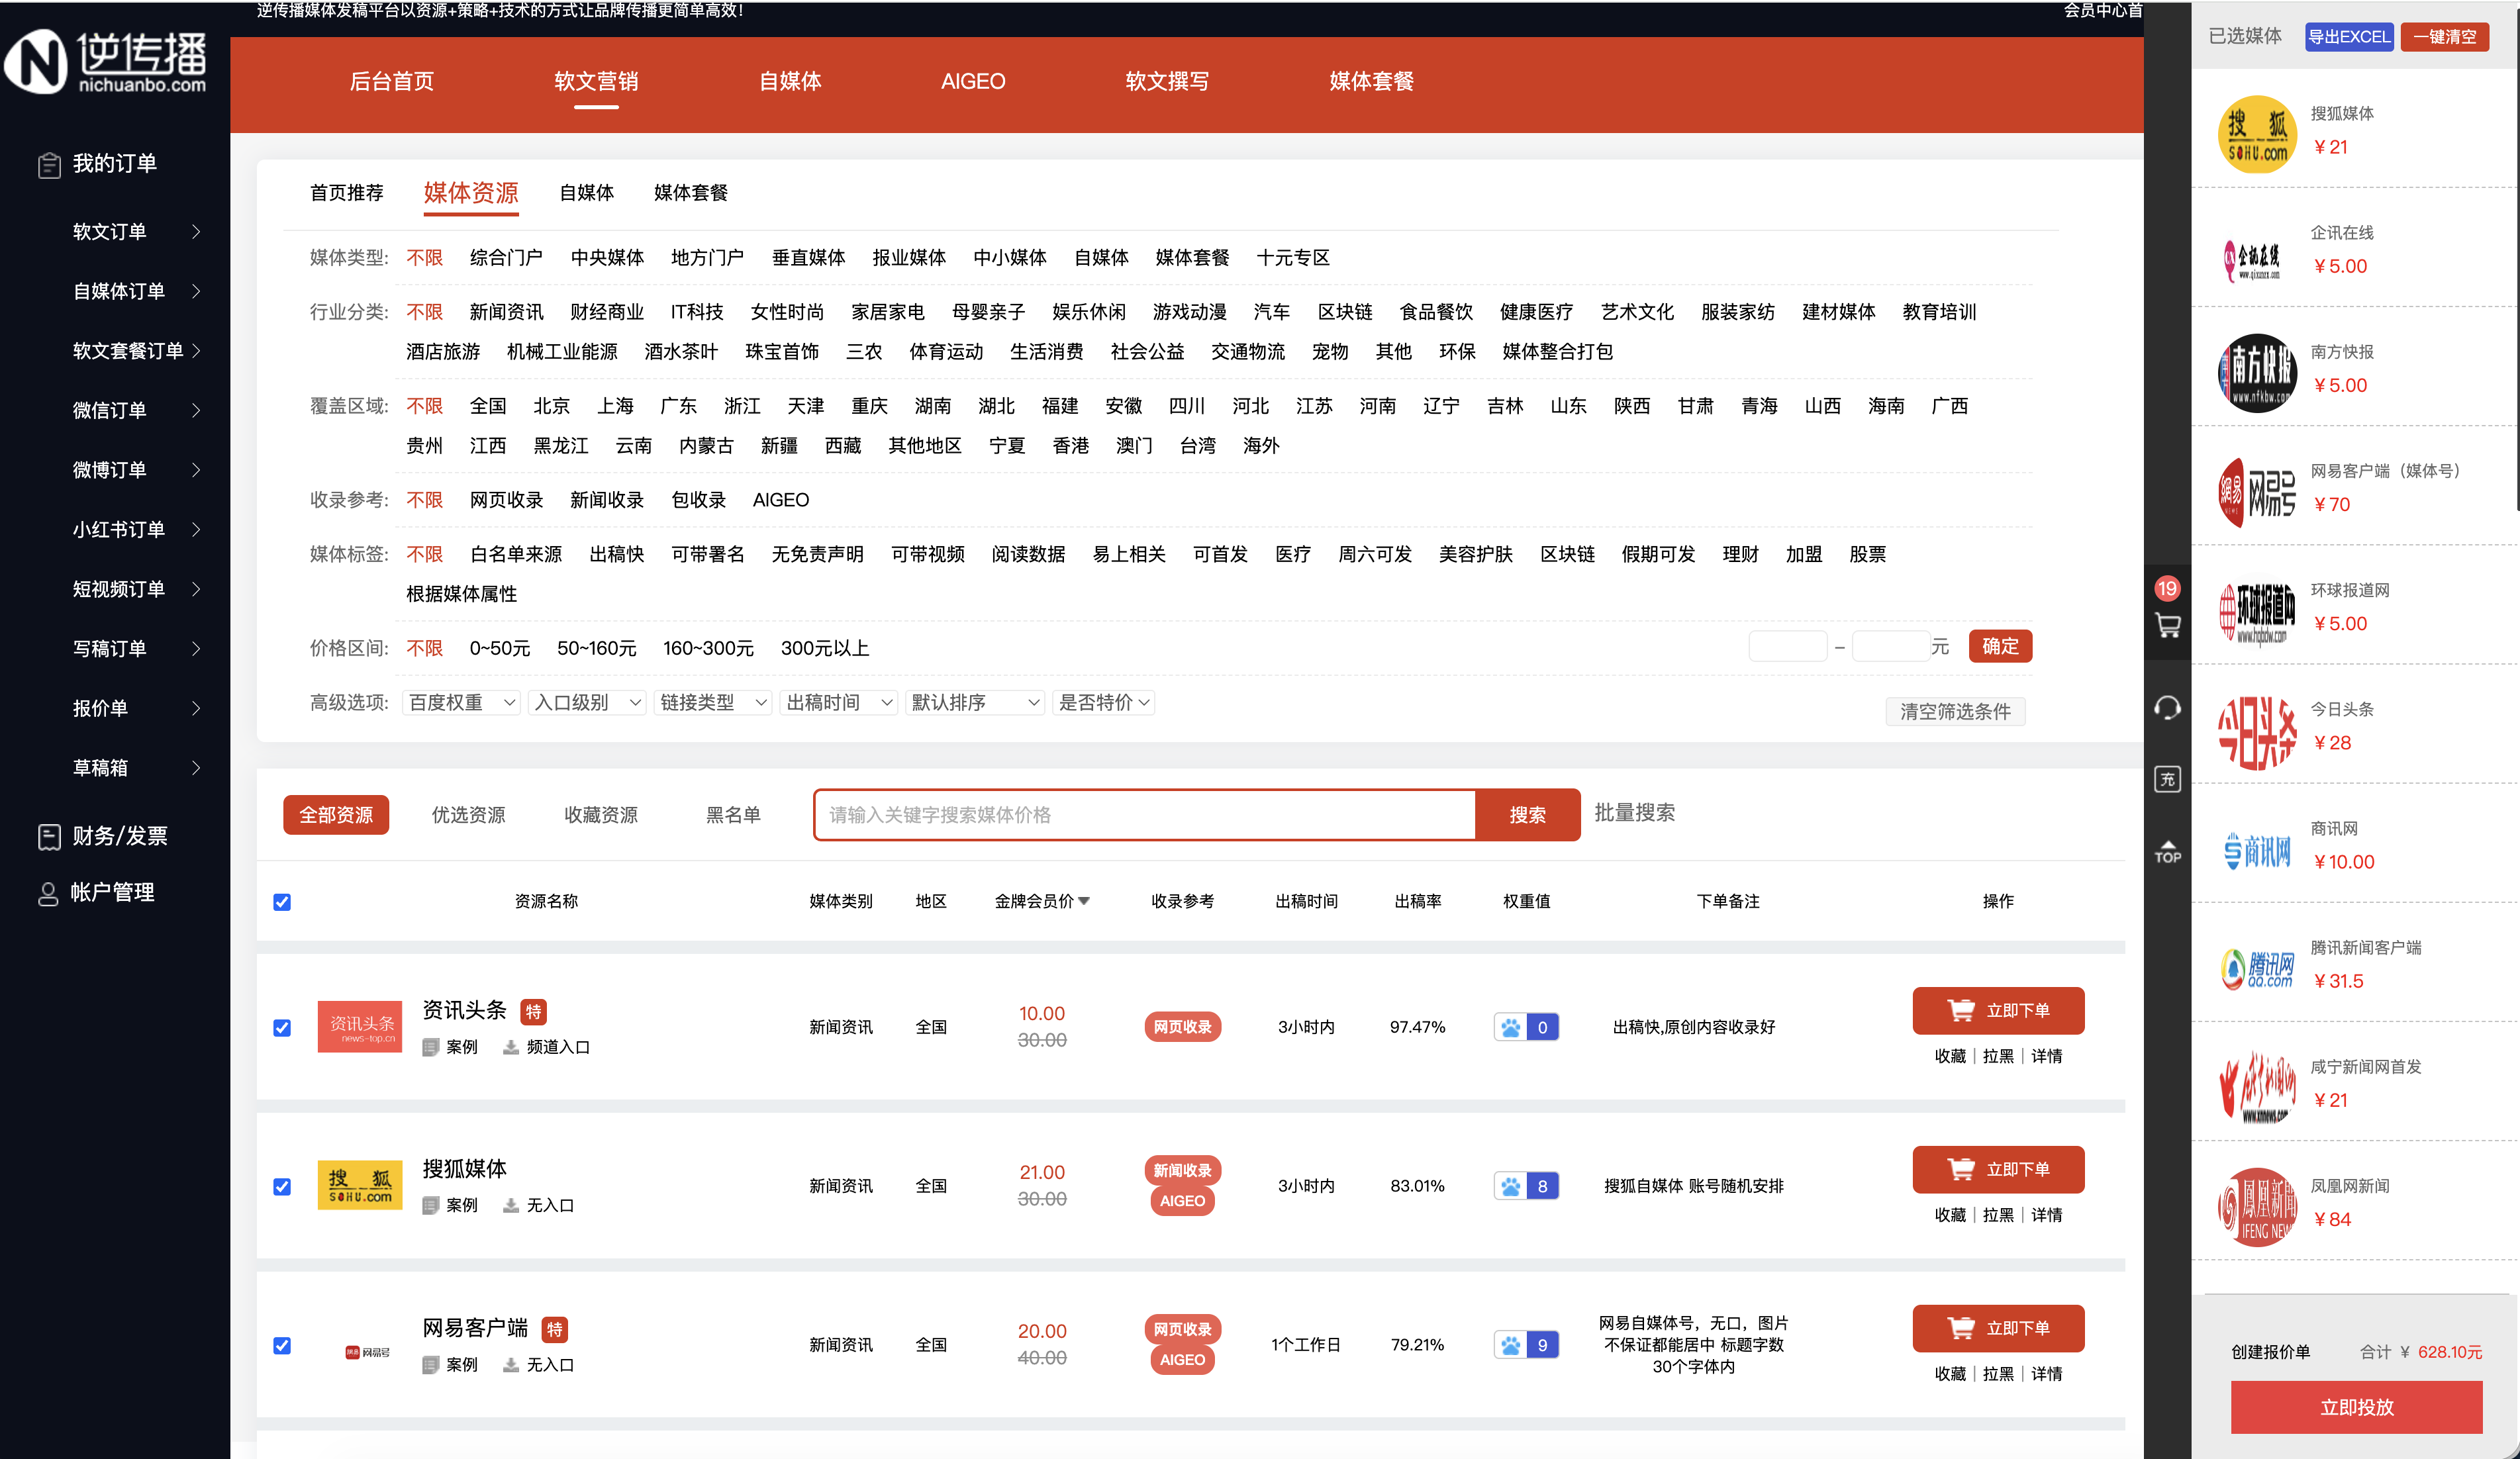Open the 出稿时间 dropdown
The height and width of the screenshot is (1459, 2520).
point(839,703)
